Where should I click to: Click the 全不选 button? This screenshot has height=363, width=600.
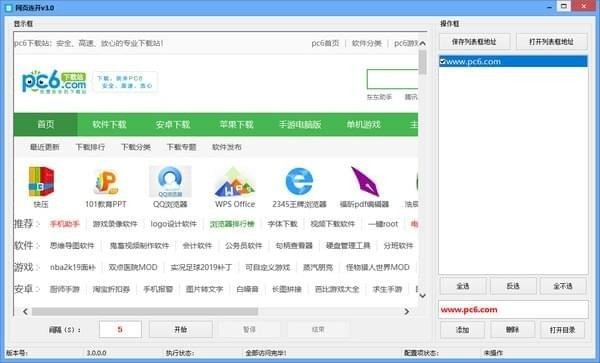[x=562, y=286]
